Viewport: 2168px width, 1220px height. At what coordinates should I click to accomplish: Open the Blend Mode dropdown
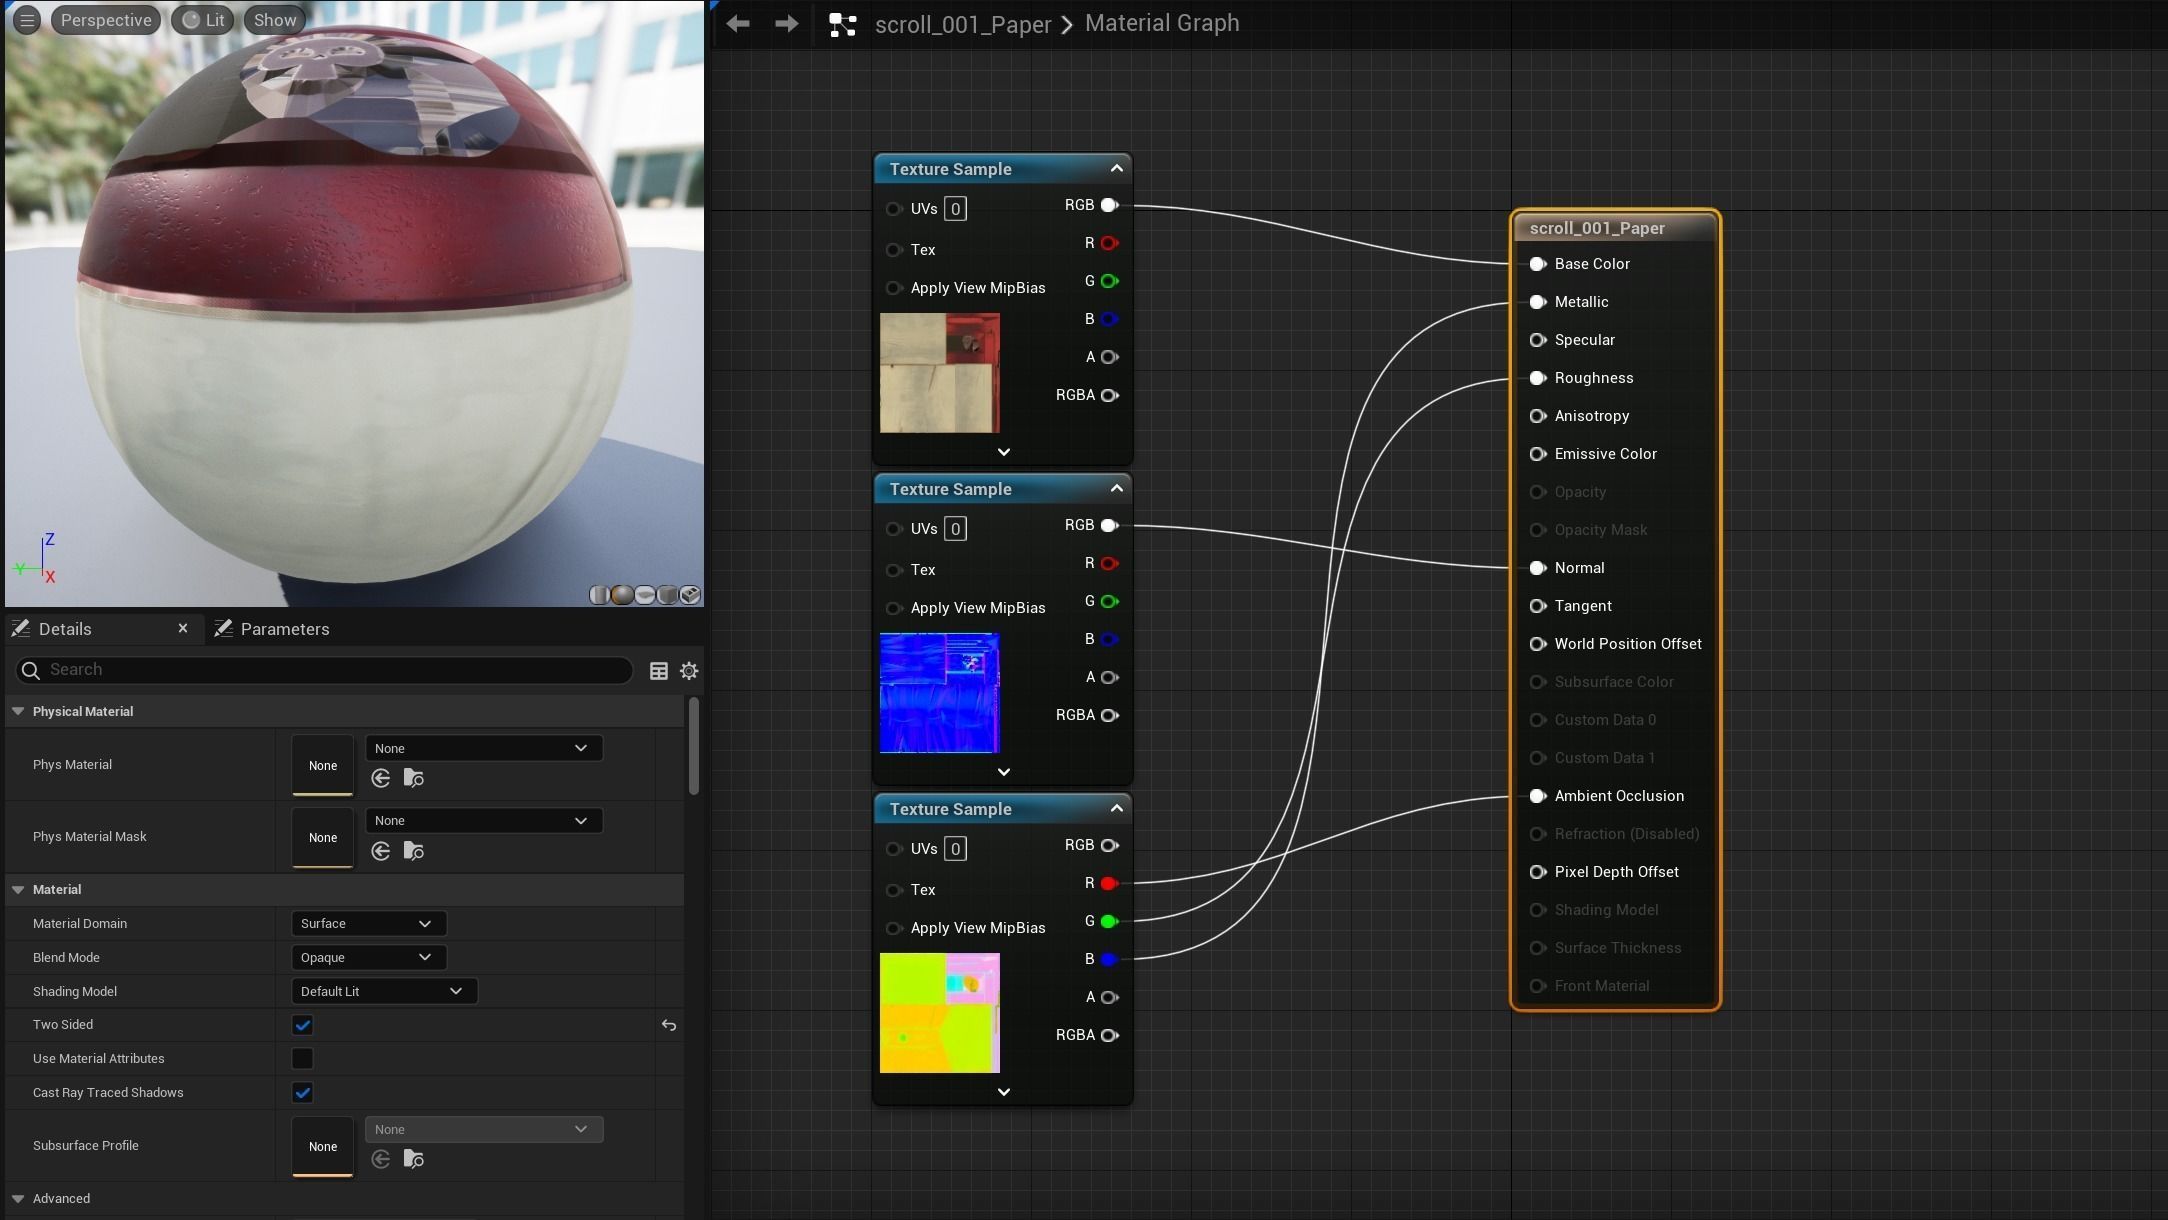[367, 958]
